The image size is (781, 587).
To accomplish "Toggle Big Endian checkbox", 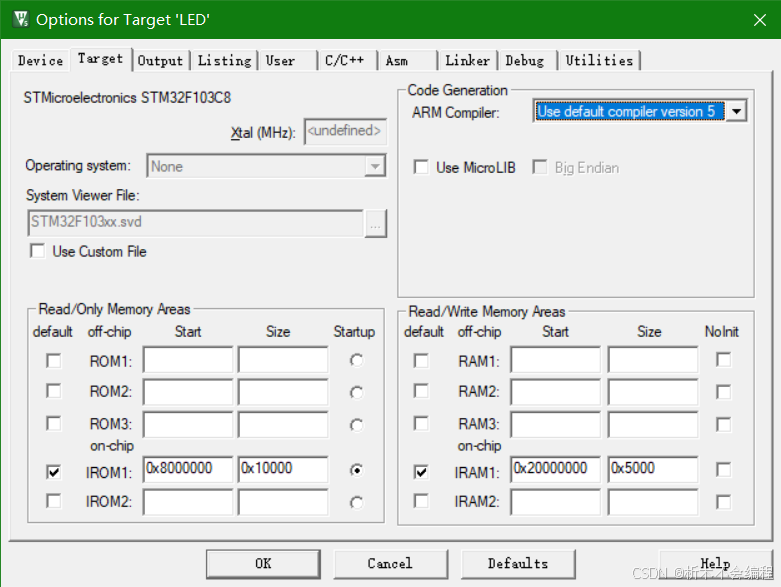I will (539, 167).
